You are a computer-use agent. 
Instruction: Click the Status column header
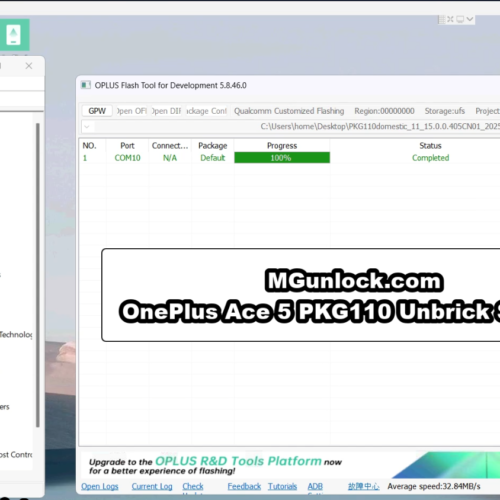[x=430, y=146]
